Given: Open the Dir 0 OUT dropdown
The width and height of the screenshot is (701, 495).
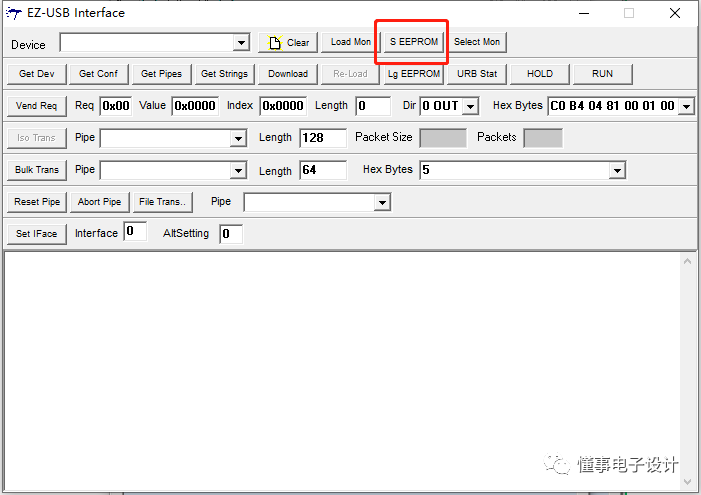Looking at the screenshot, I should (470, 106).
